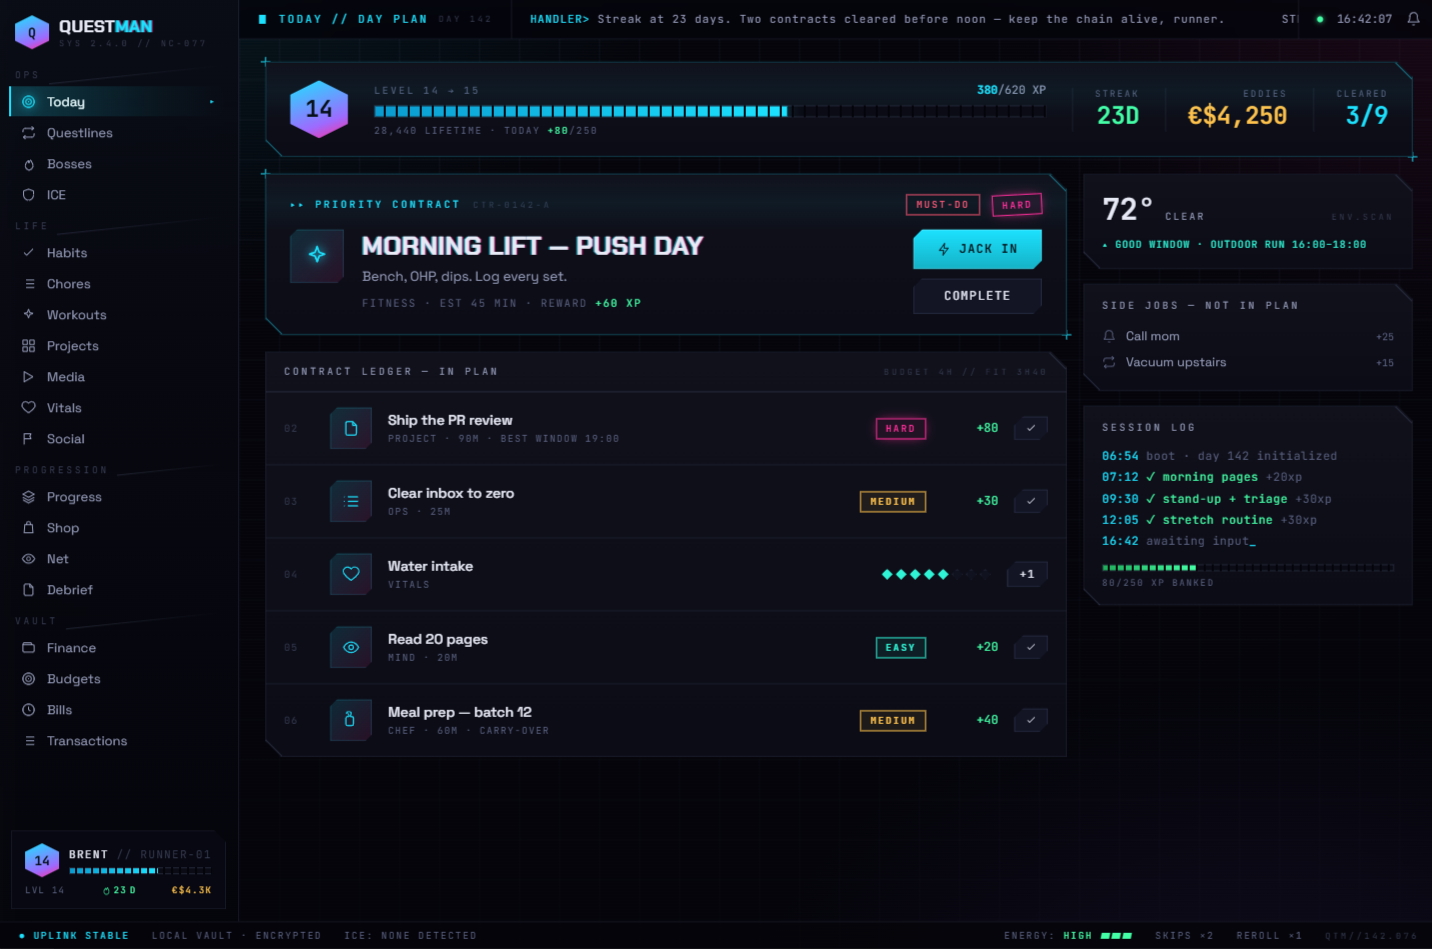
Task: Check off Read 20 pages
Action: click(x=1031, y=647)
